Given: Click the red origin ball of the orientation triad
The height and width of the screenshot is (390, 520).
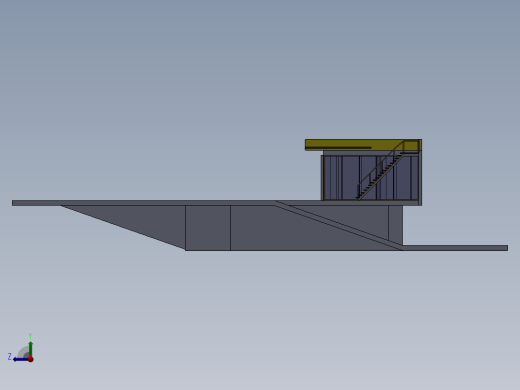Looking at the screenshot, I should click(x=31, y=359).
